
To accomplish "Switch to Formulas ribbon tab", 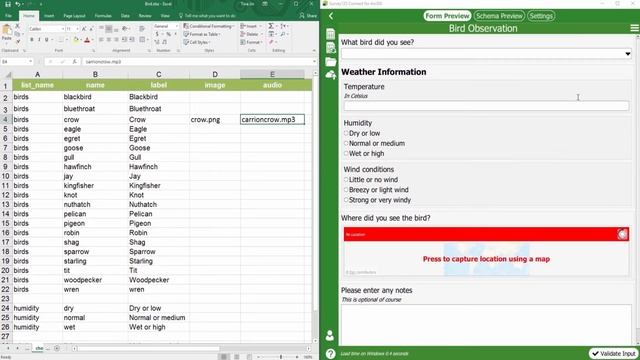I will coord(103,16).
